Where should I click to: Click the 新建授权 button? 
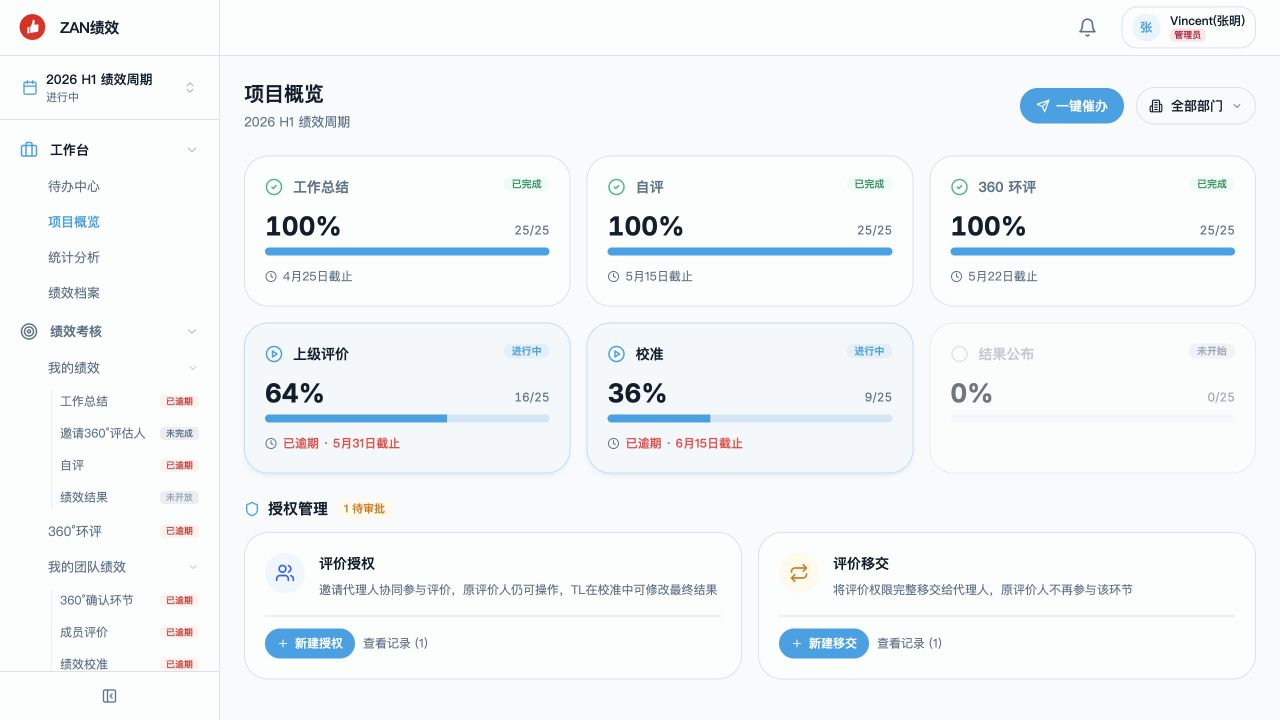coord(310,643)
